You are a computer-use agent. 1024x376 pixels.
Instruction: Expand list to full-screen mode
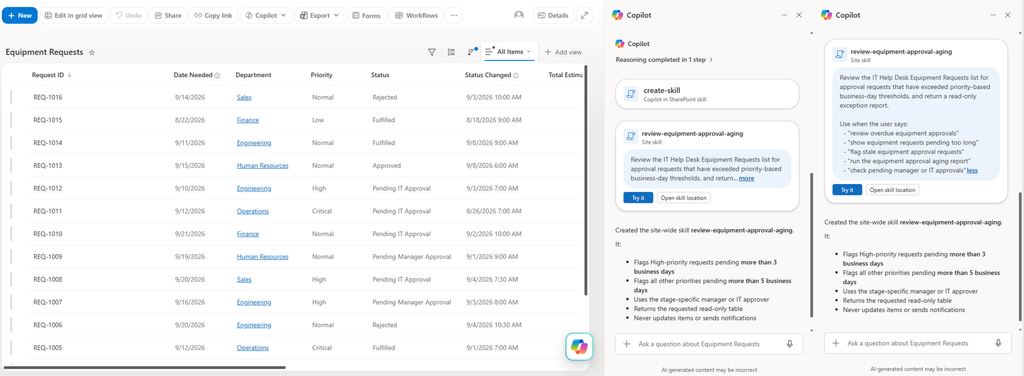[584, 15]
